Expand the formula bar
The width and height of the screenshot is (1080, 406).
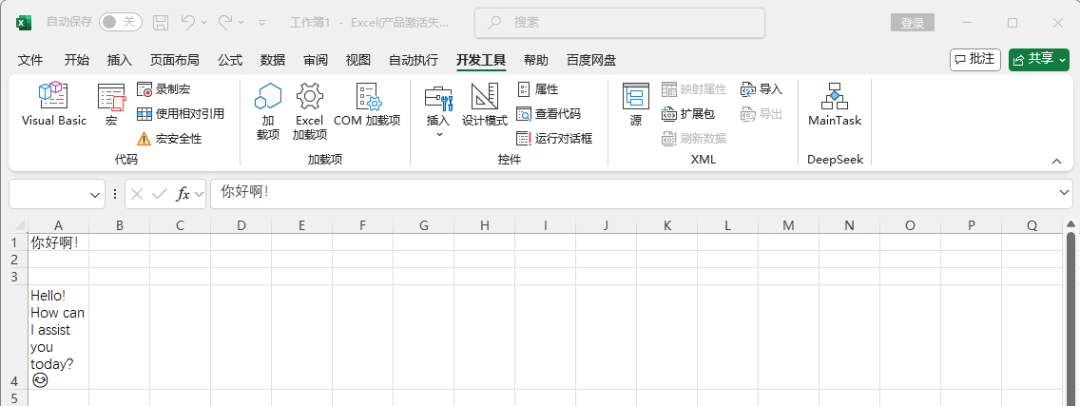pyautogui.click(x=1064, y=194)
